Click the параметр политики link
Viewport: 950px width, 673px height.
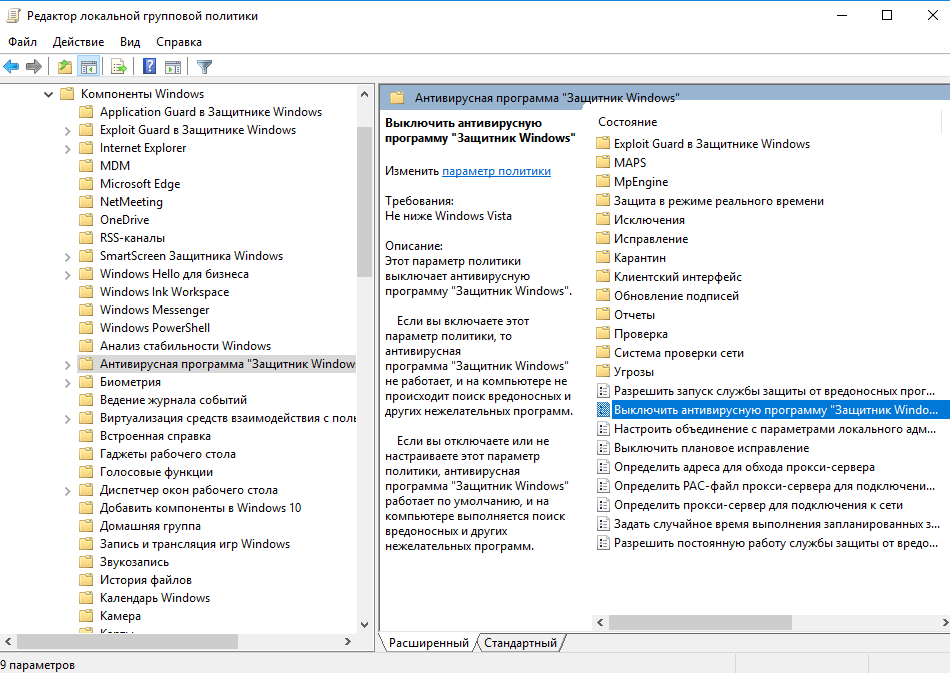pyautogui.click(x=496, y=171)
